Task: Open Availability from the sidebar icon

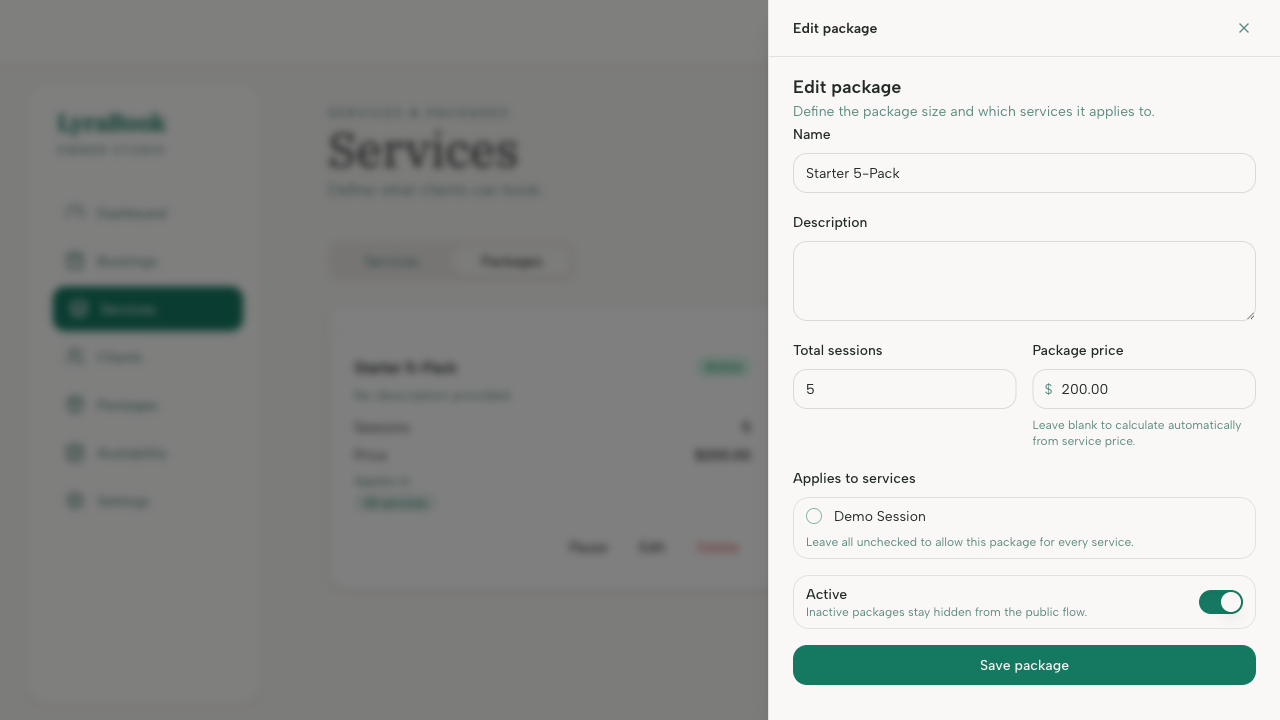Action: click(74, 453)
